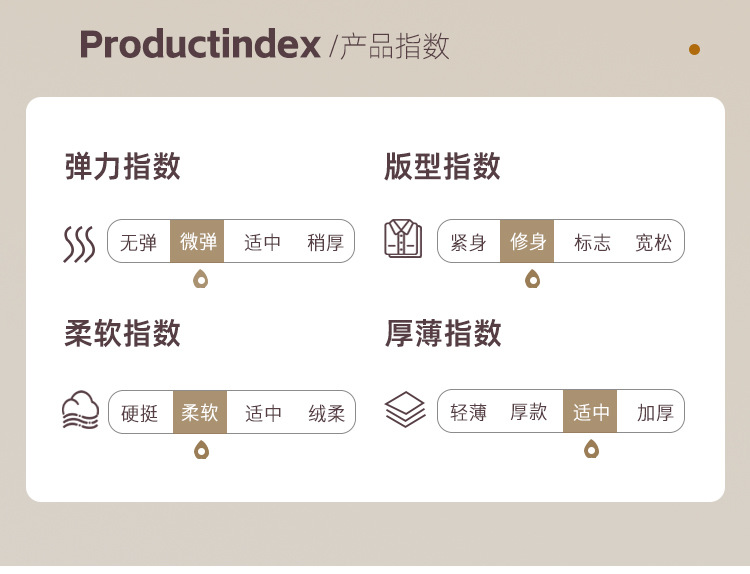Select 宽松 in the fit index
750x574 pixels.
pyautogui.click(x=654, y=242)
